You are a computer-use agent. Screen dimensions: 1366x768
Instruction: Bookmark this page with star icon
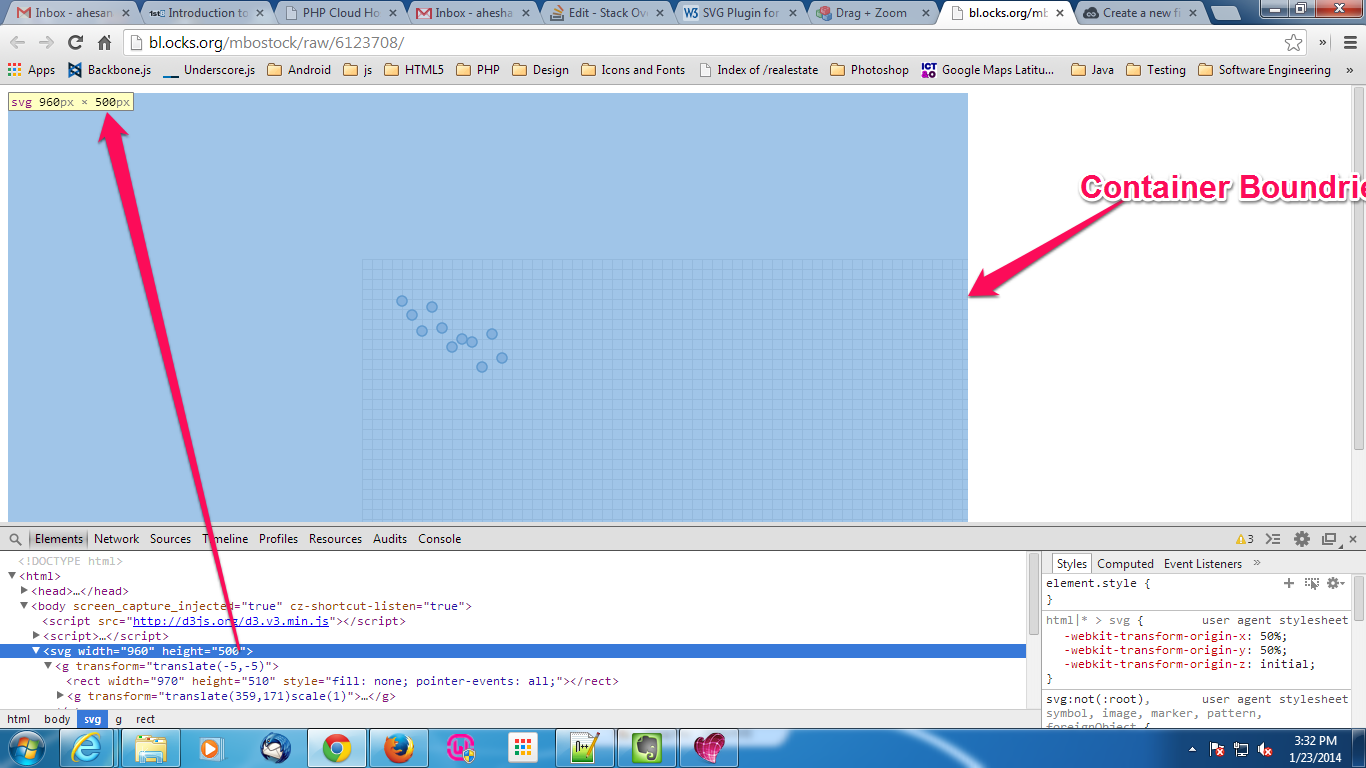tap(1294, 43)
